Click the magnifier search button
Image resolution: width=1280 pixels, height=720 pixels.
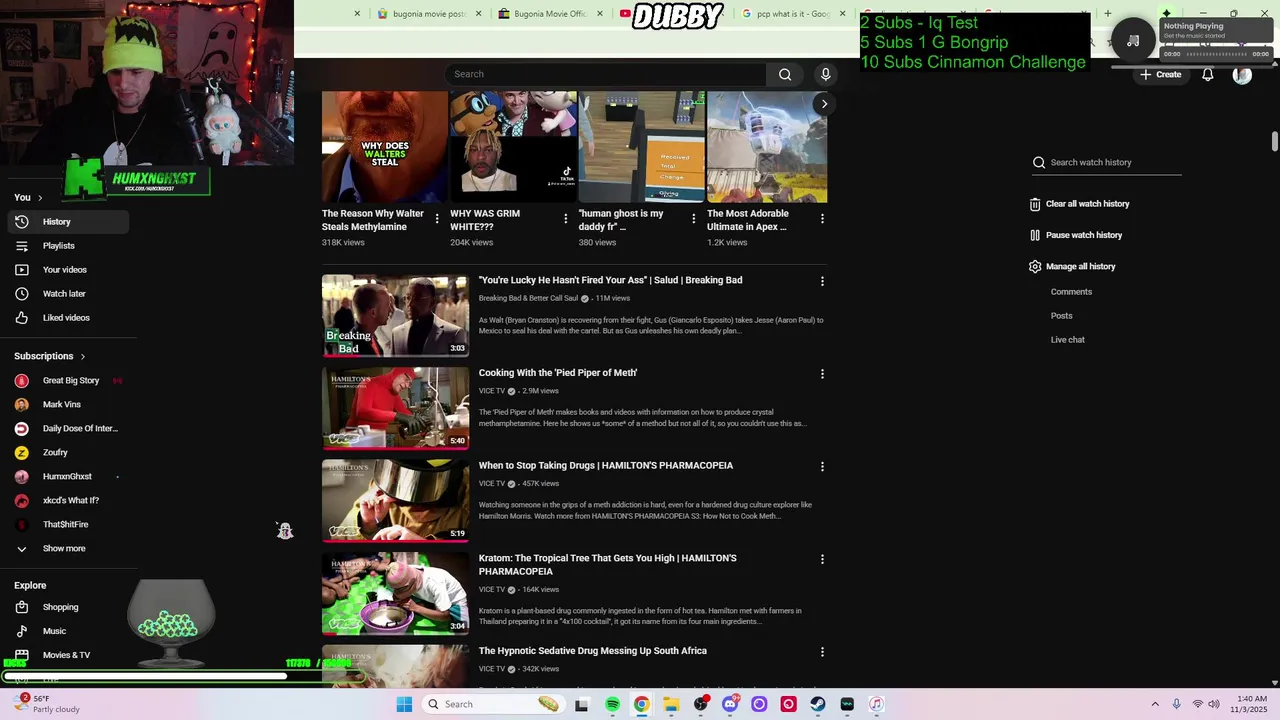click(x=785, y=74)
